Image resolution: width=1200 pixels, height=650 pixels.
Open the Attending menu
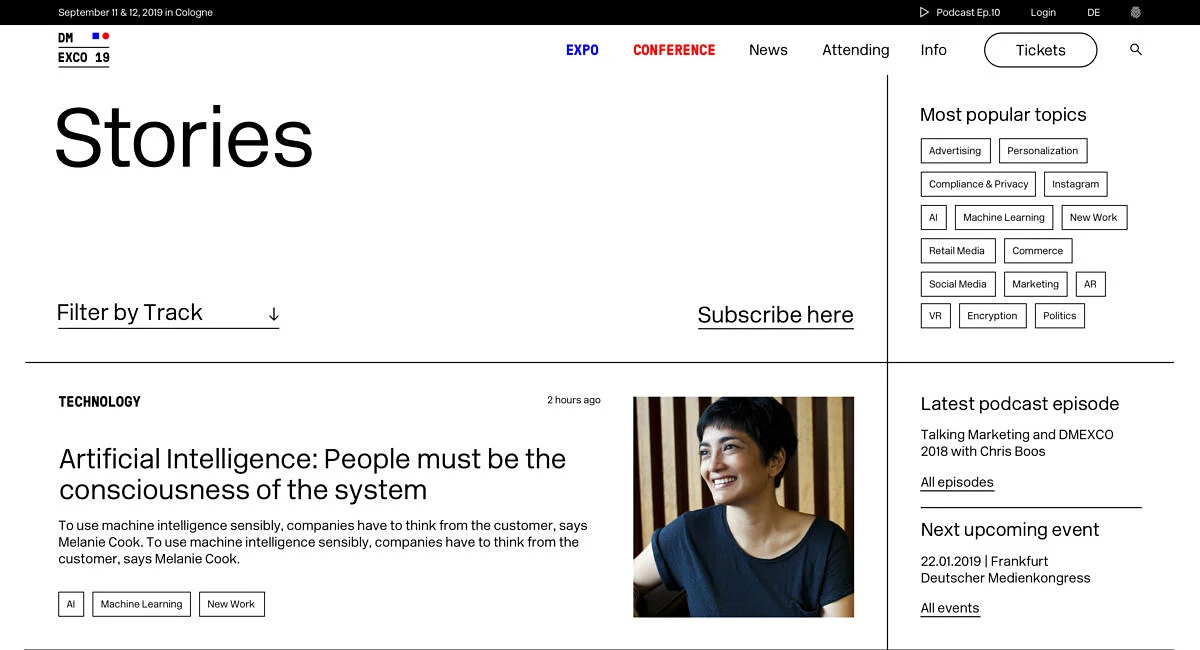pos(855,50)
